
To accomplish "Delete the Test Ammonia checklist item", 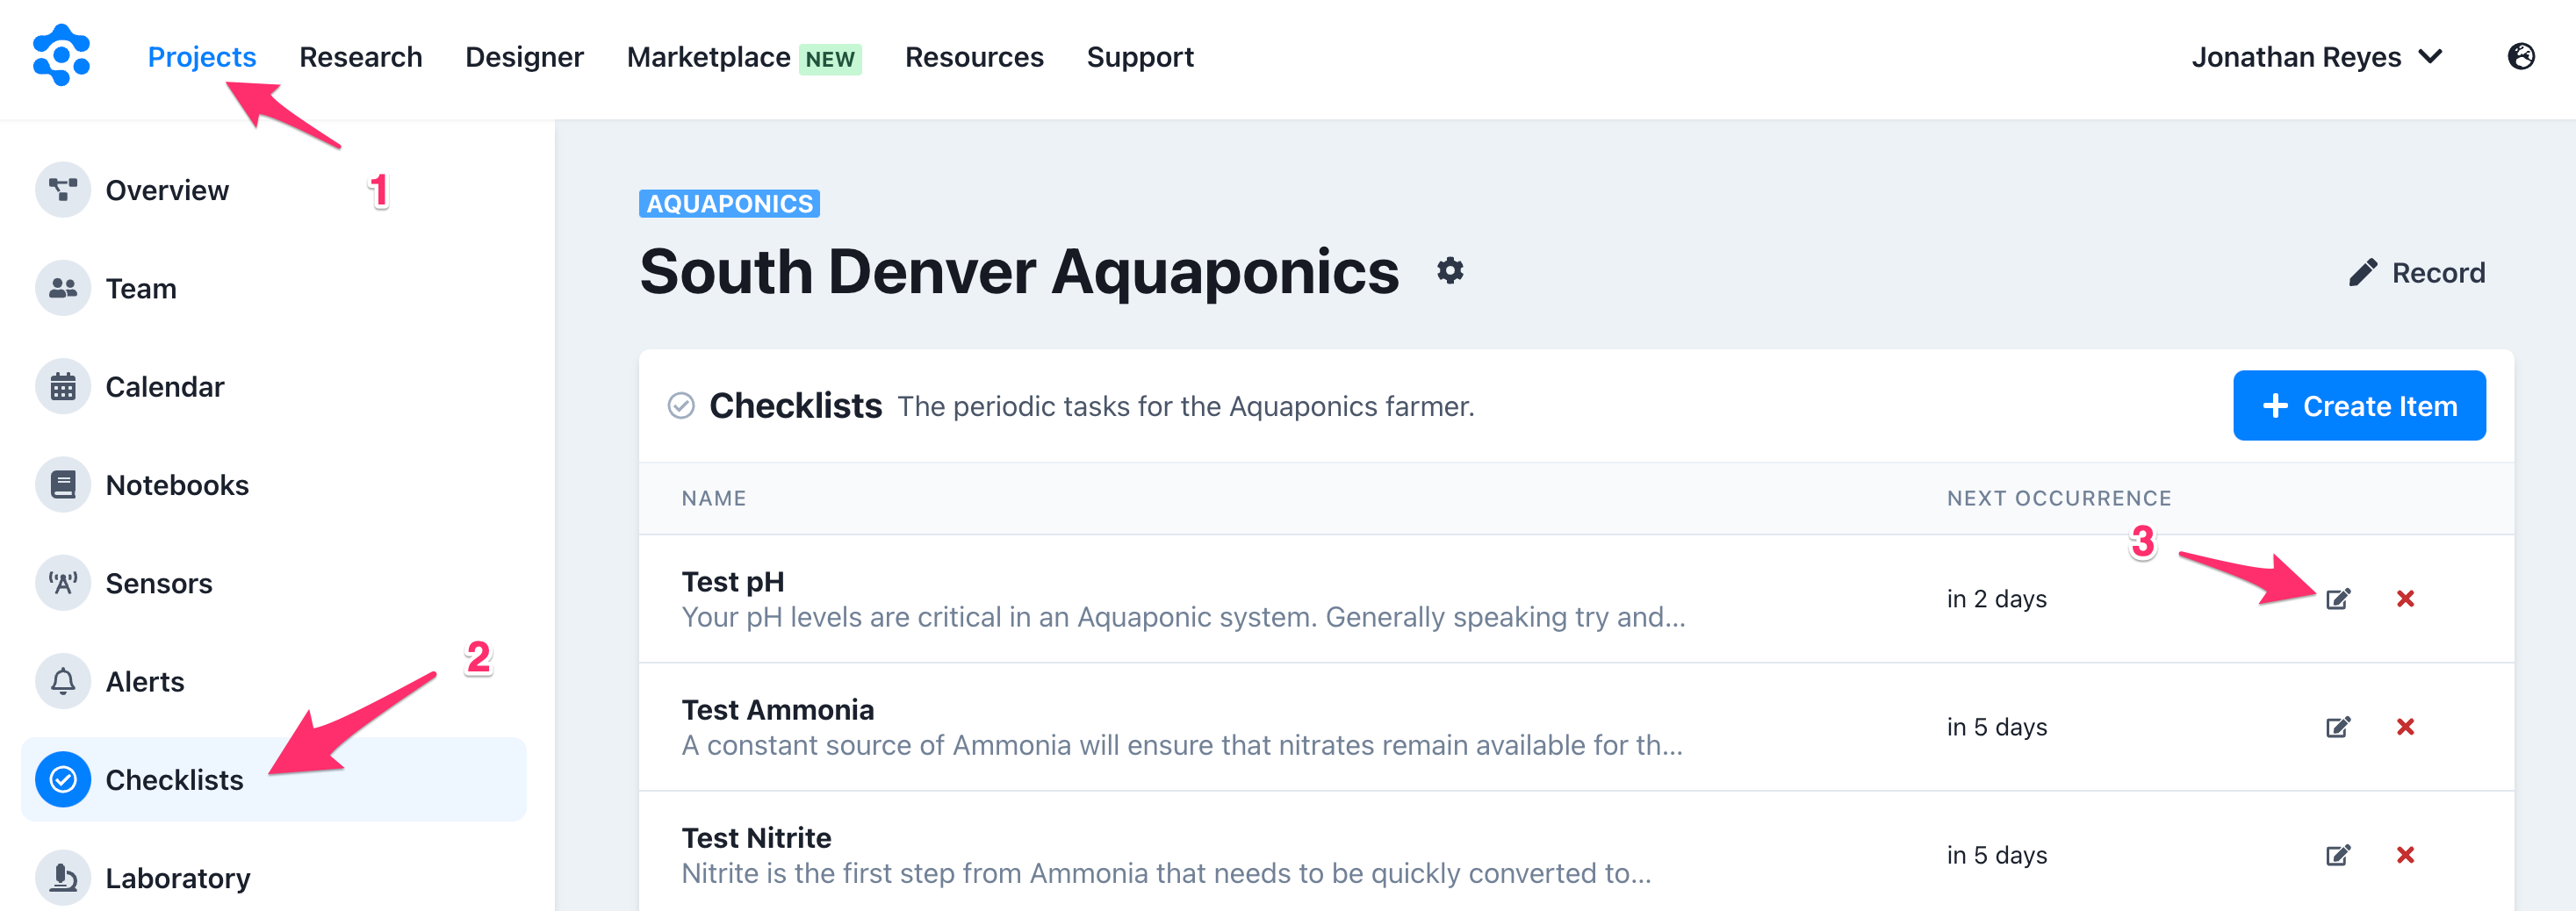I will (2405, 727).
